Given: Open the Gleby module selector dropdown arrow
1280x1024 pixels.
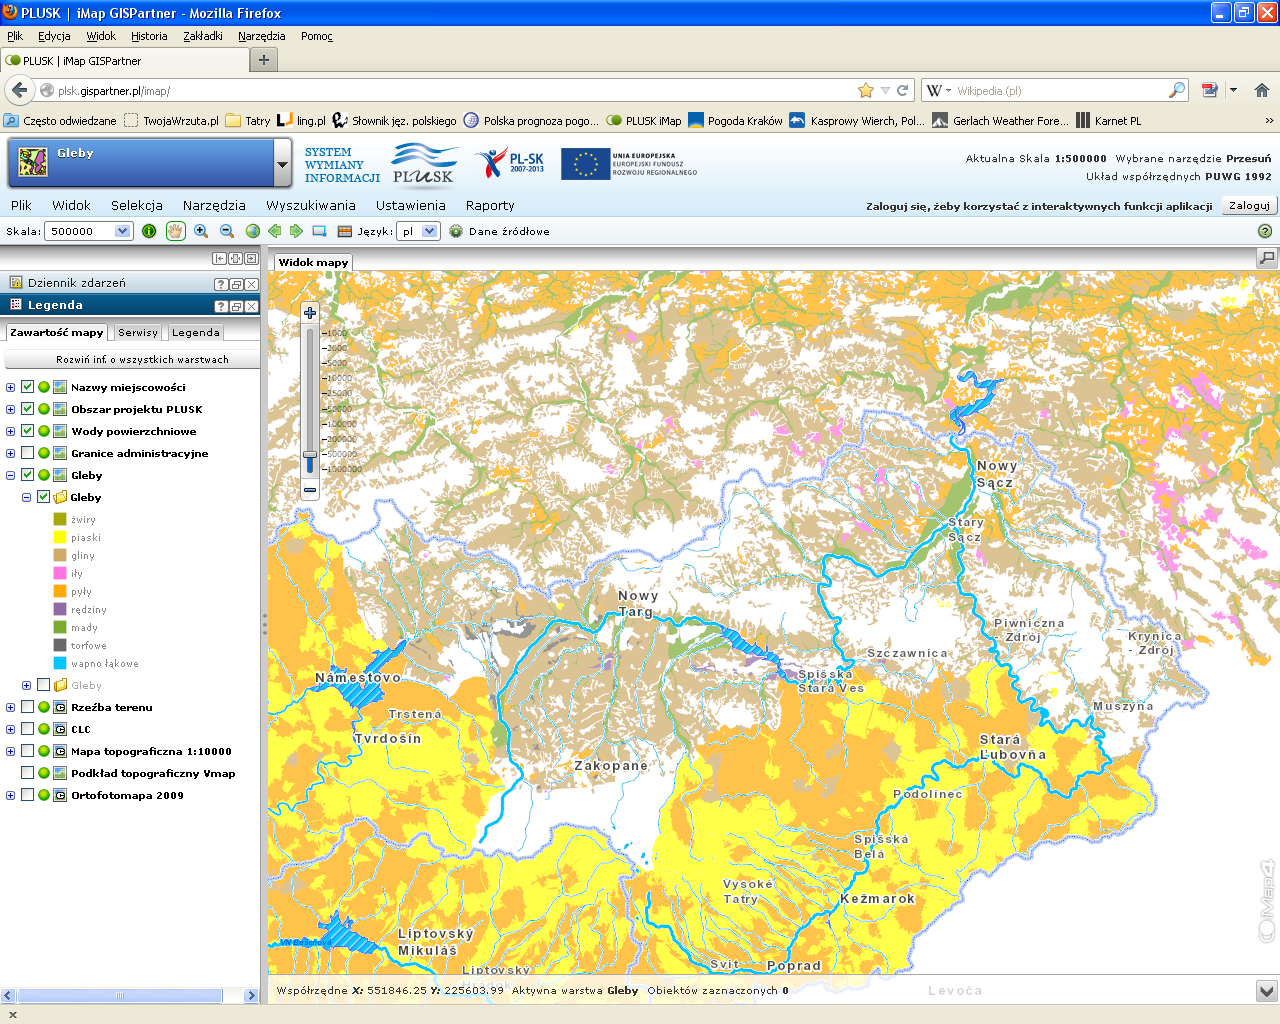Looking at the screenshot, I should click(282, 163).
